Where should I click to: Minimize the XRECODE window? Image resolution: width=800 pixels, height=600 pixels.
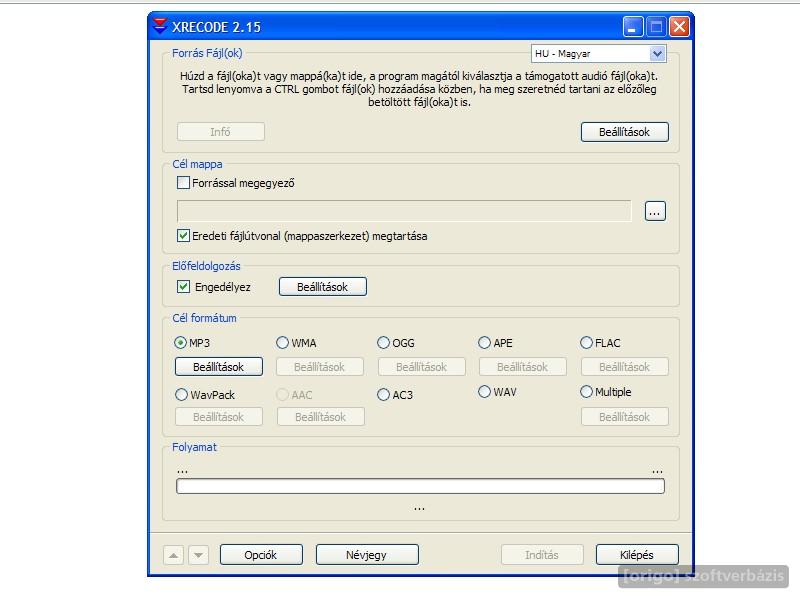(633, 27)
